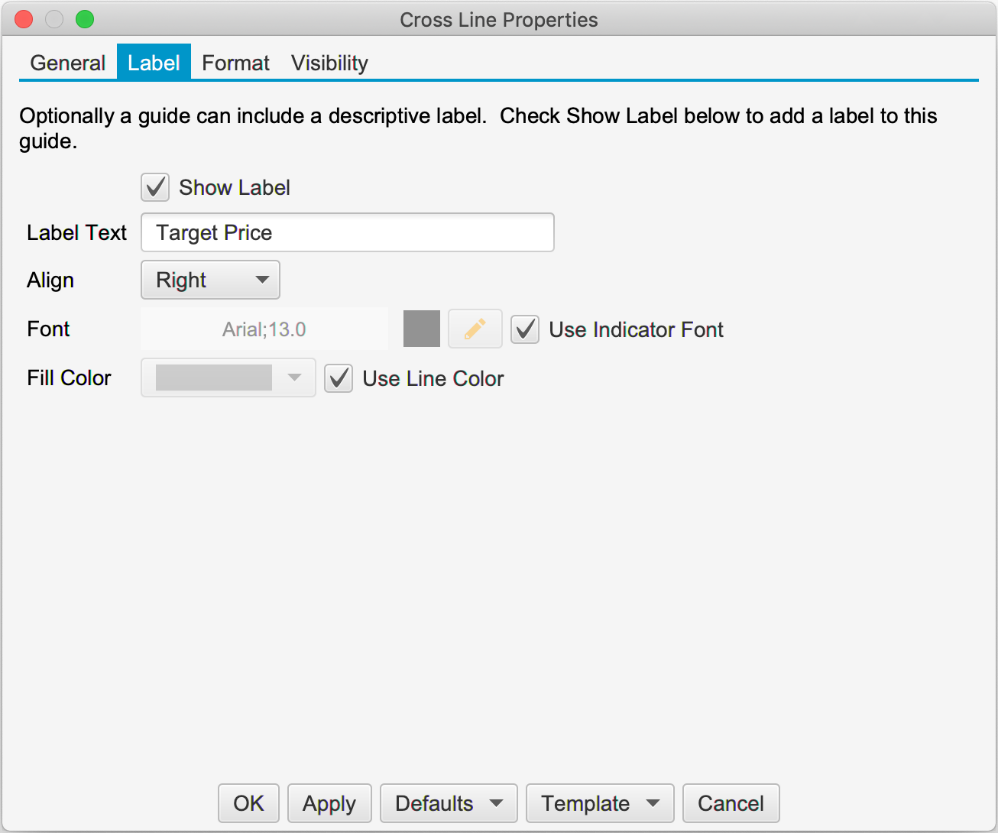This screenshot has height=833, width=998.
Task: Go to the Visibility tab
Action: (329, 63)
